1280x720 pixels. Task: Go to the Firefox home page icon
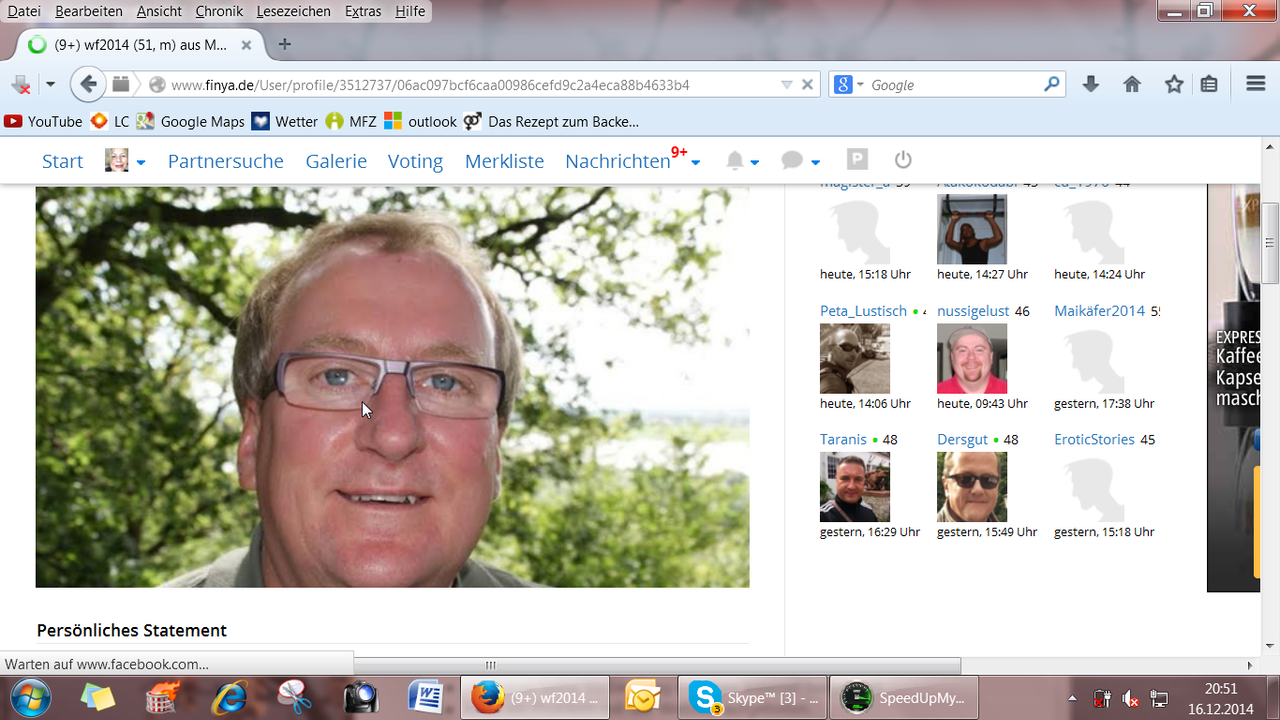coord(1132,85)
